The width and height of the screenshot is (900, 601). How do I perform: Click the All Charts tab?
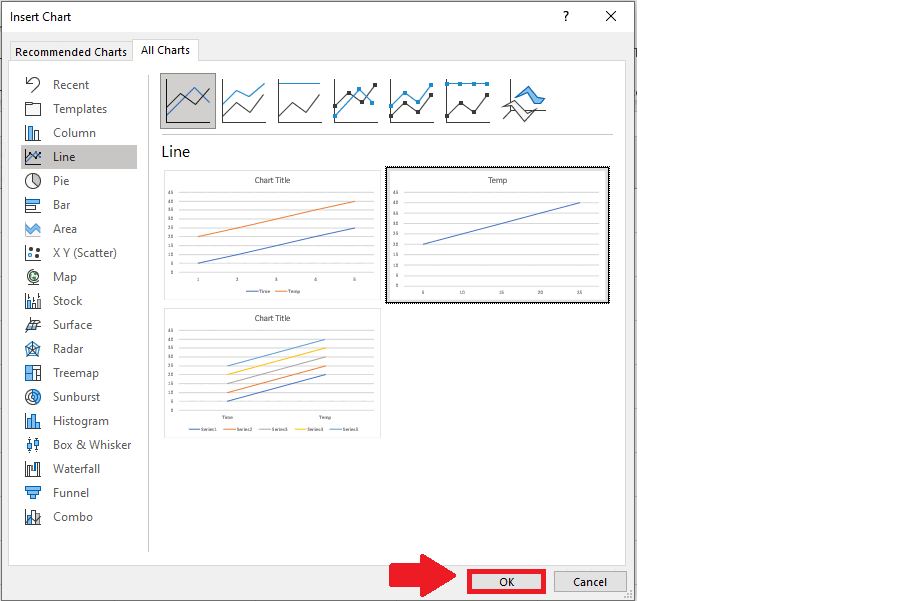[165, 51]
